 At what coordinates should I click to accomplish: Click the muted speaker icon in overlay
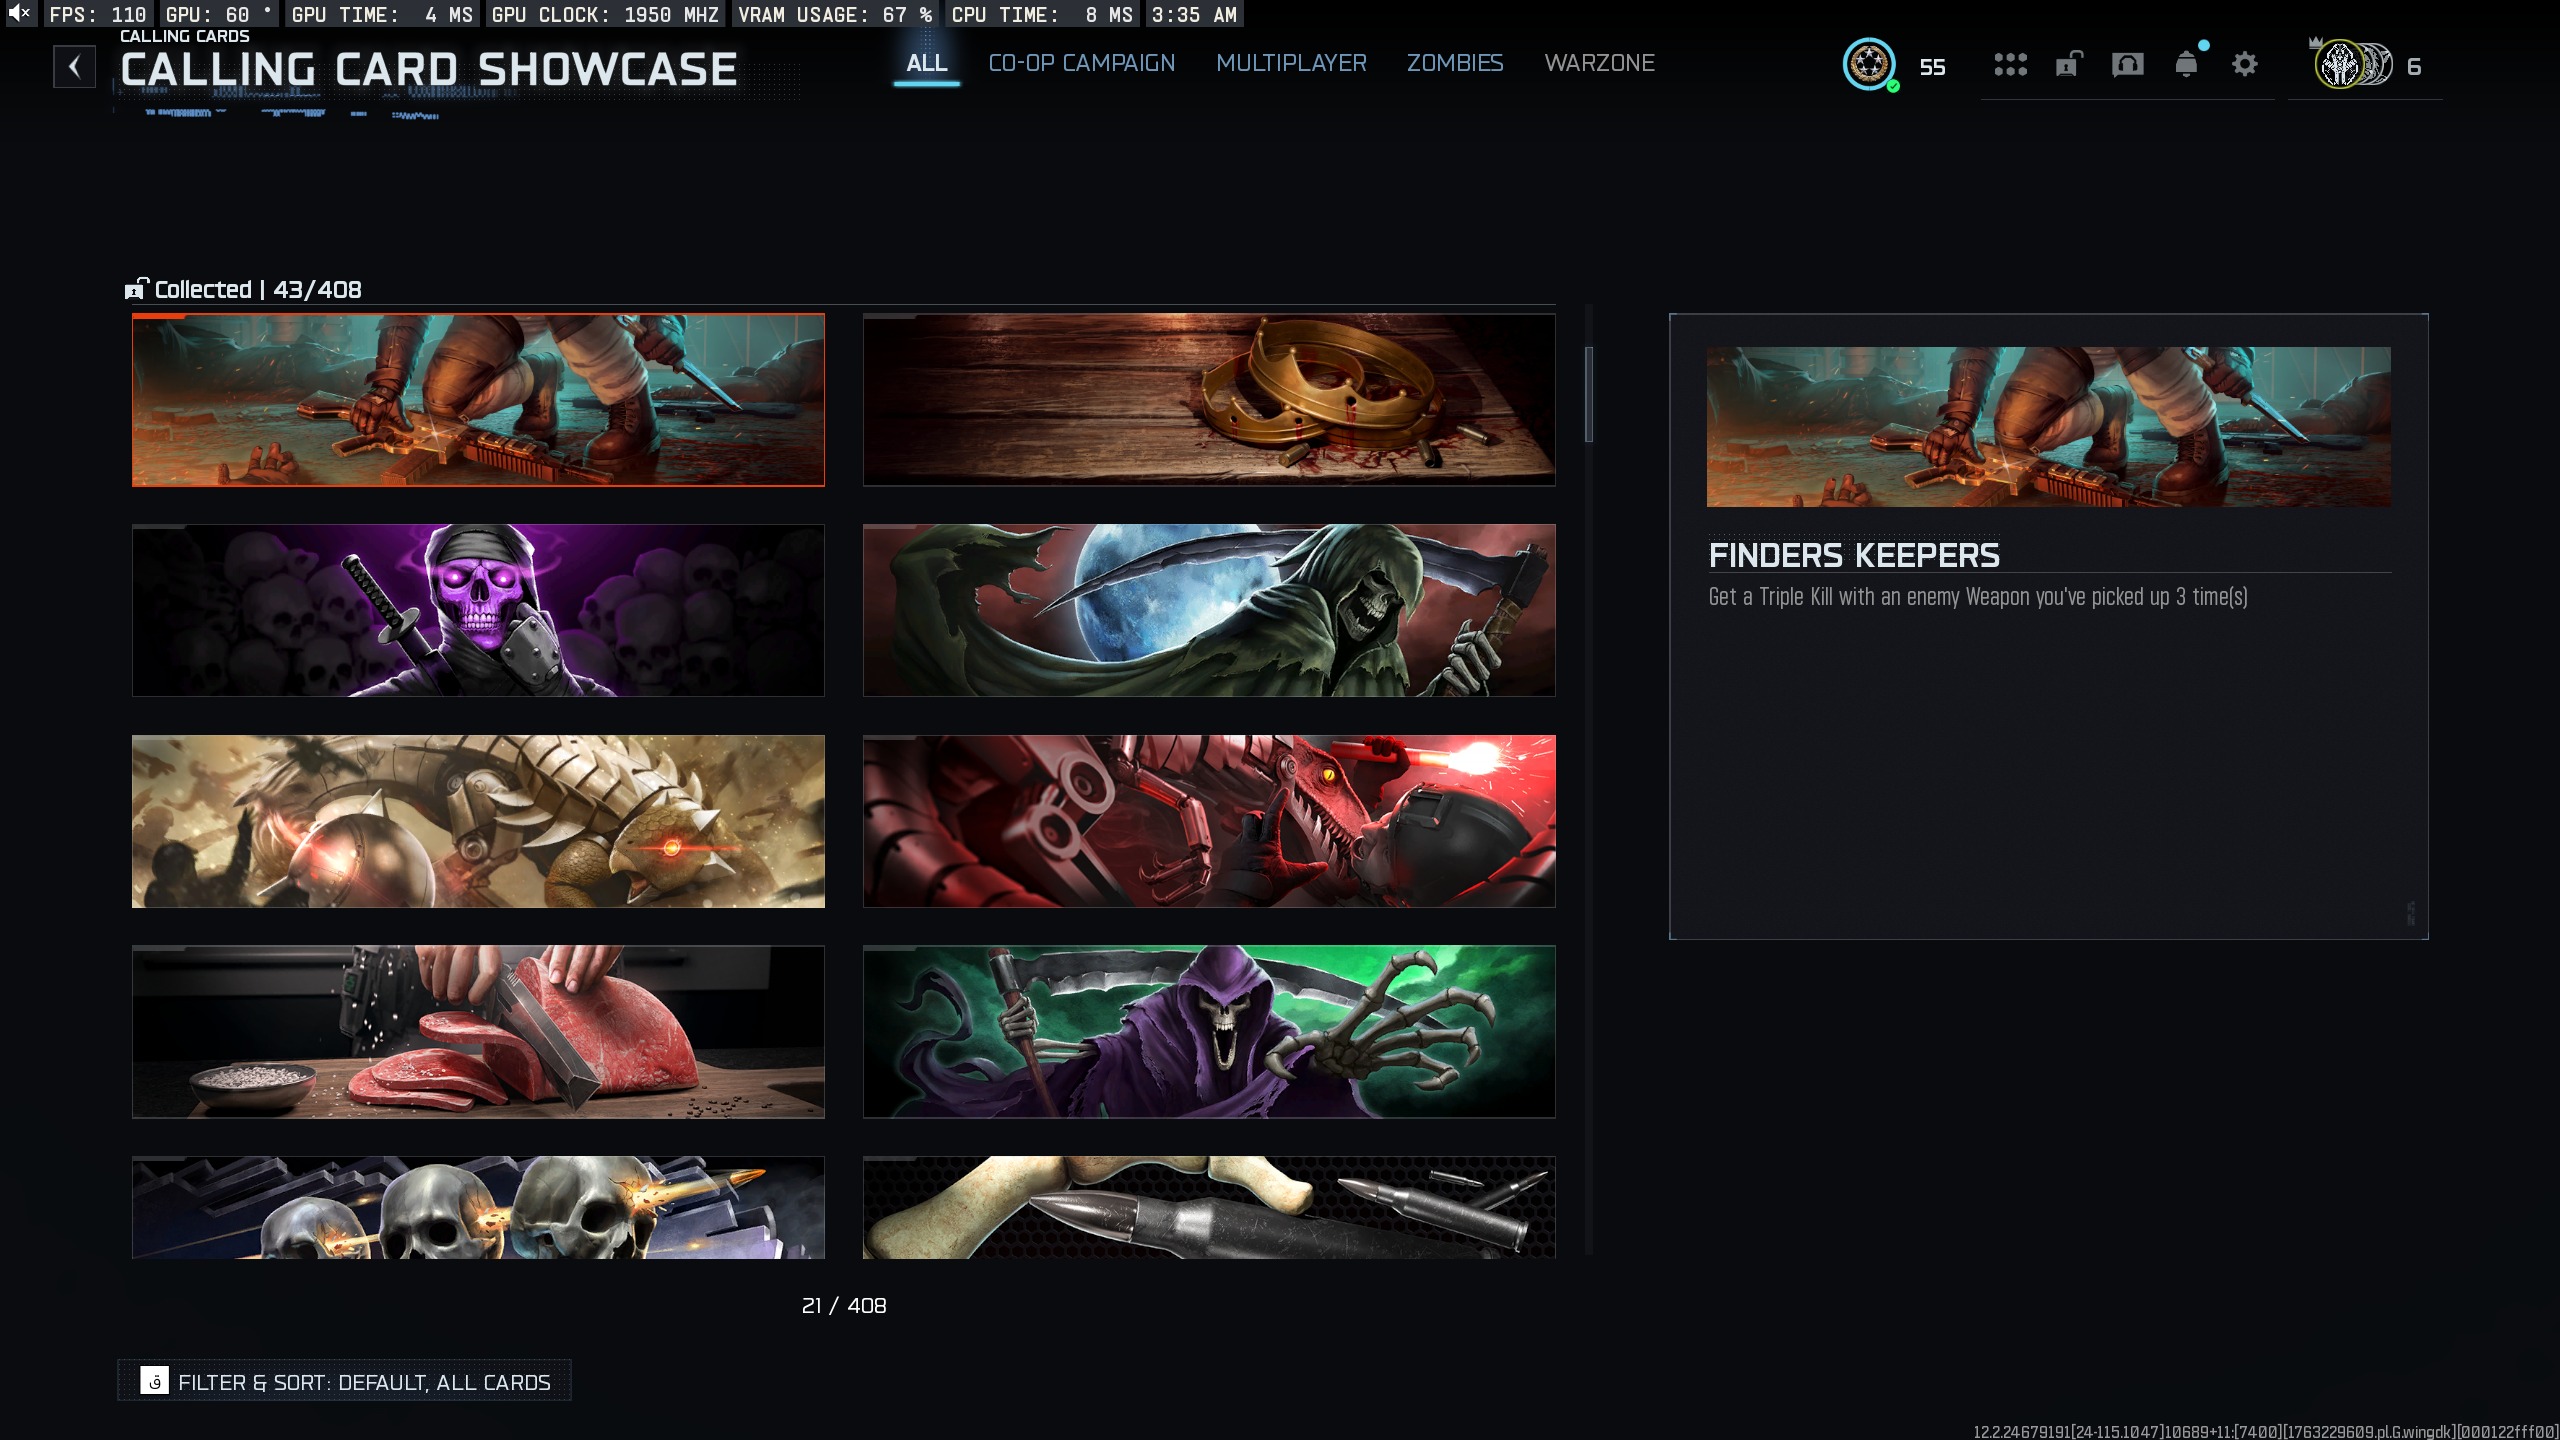tap(19, 13)
